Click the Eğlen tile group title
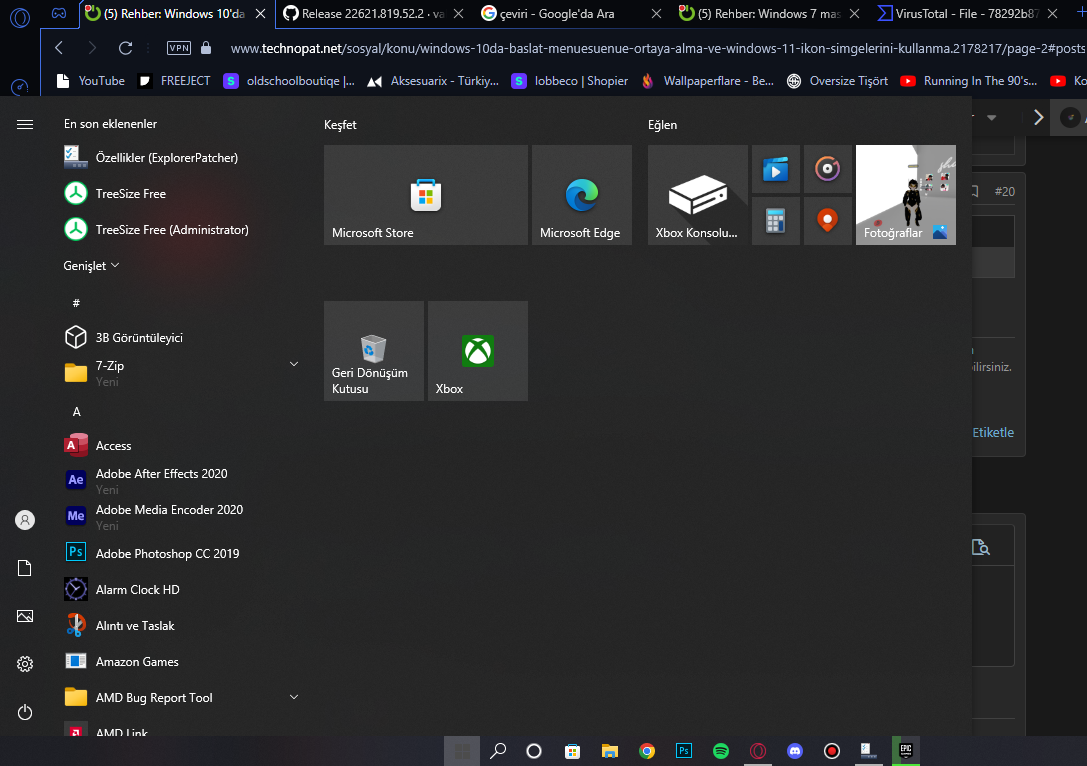This screenshot has height=766, width=1087. tap(662, 125)
